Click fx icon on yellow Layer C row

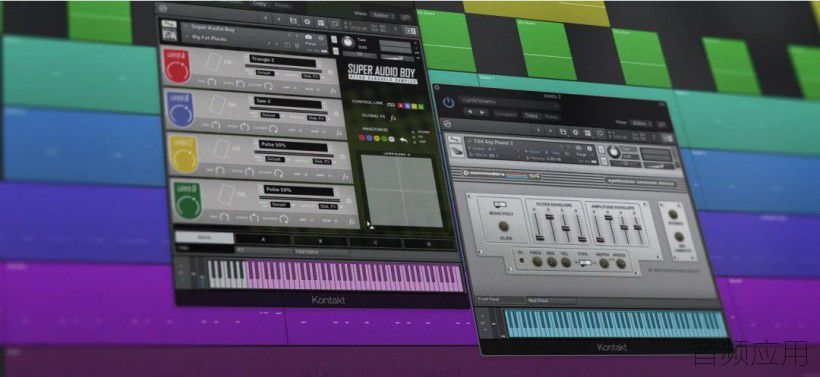tap(345, 177)
